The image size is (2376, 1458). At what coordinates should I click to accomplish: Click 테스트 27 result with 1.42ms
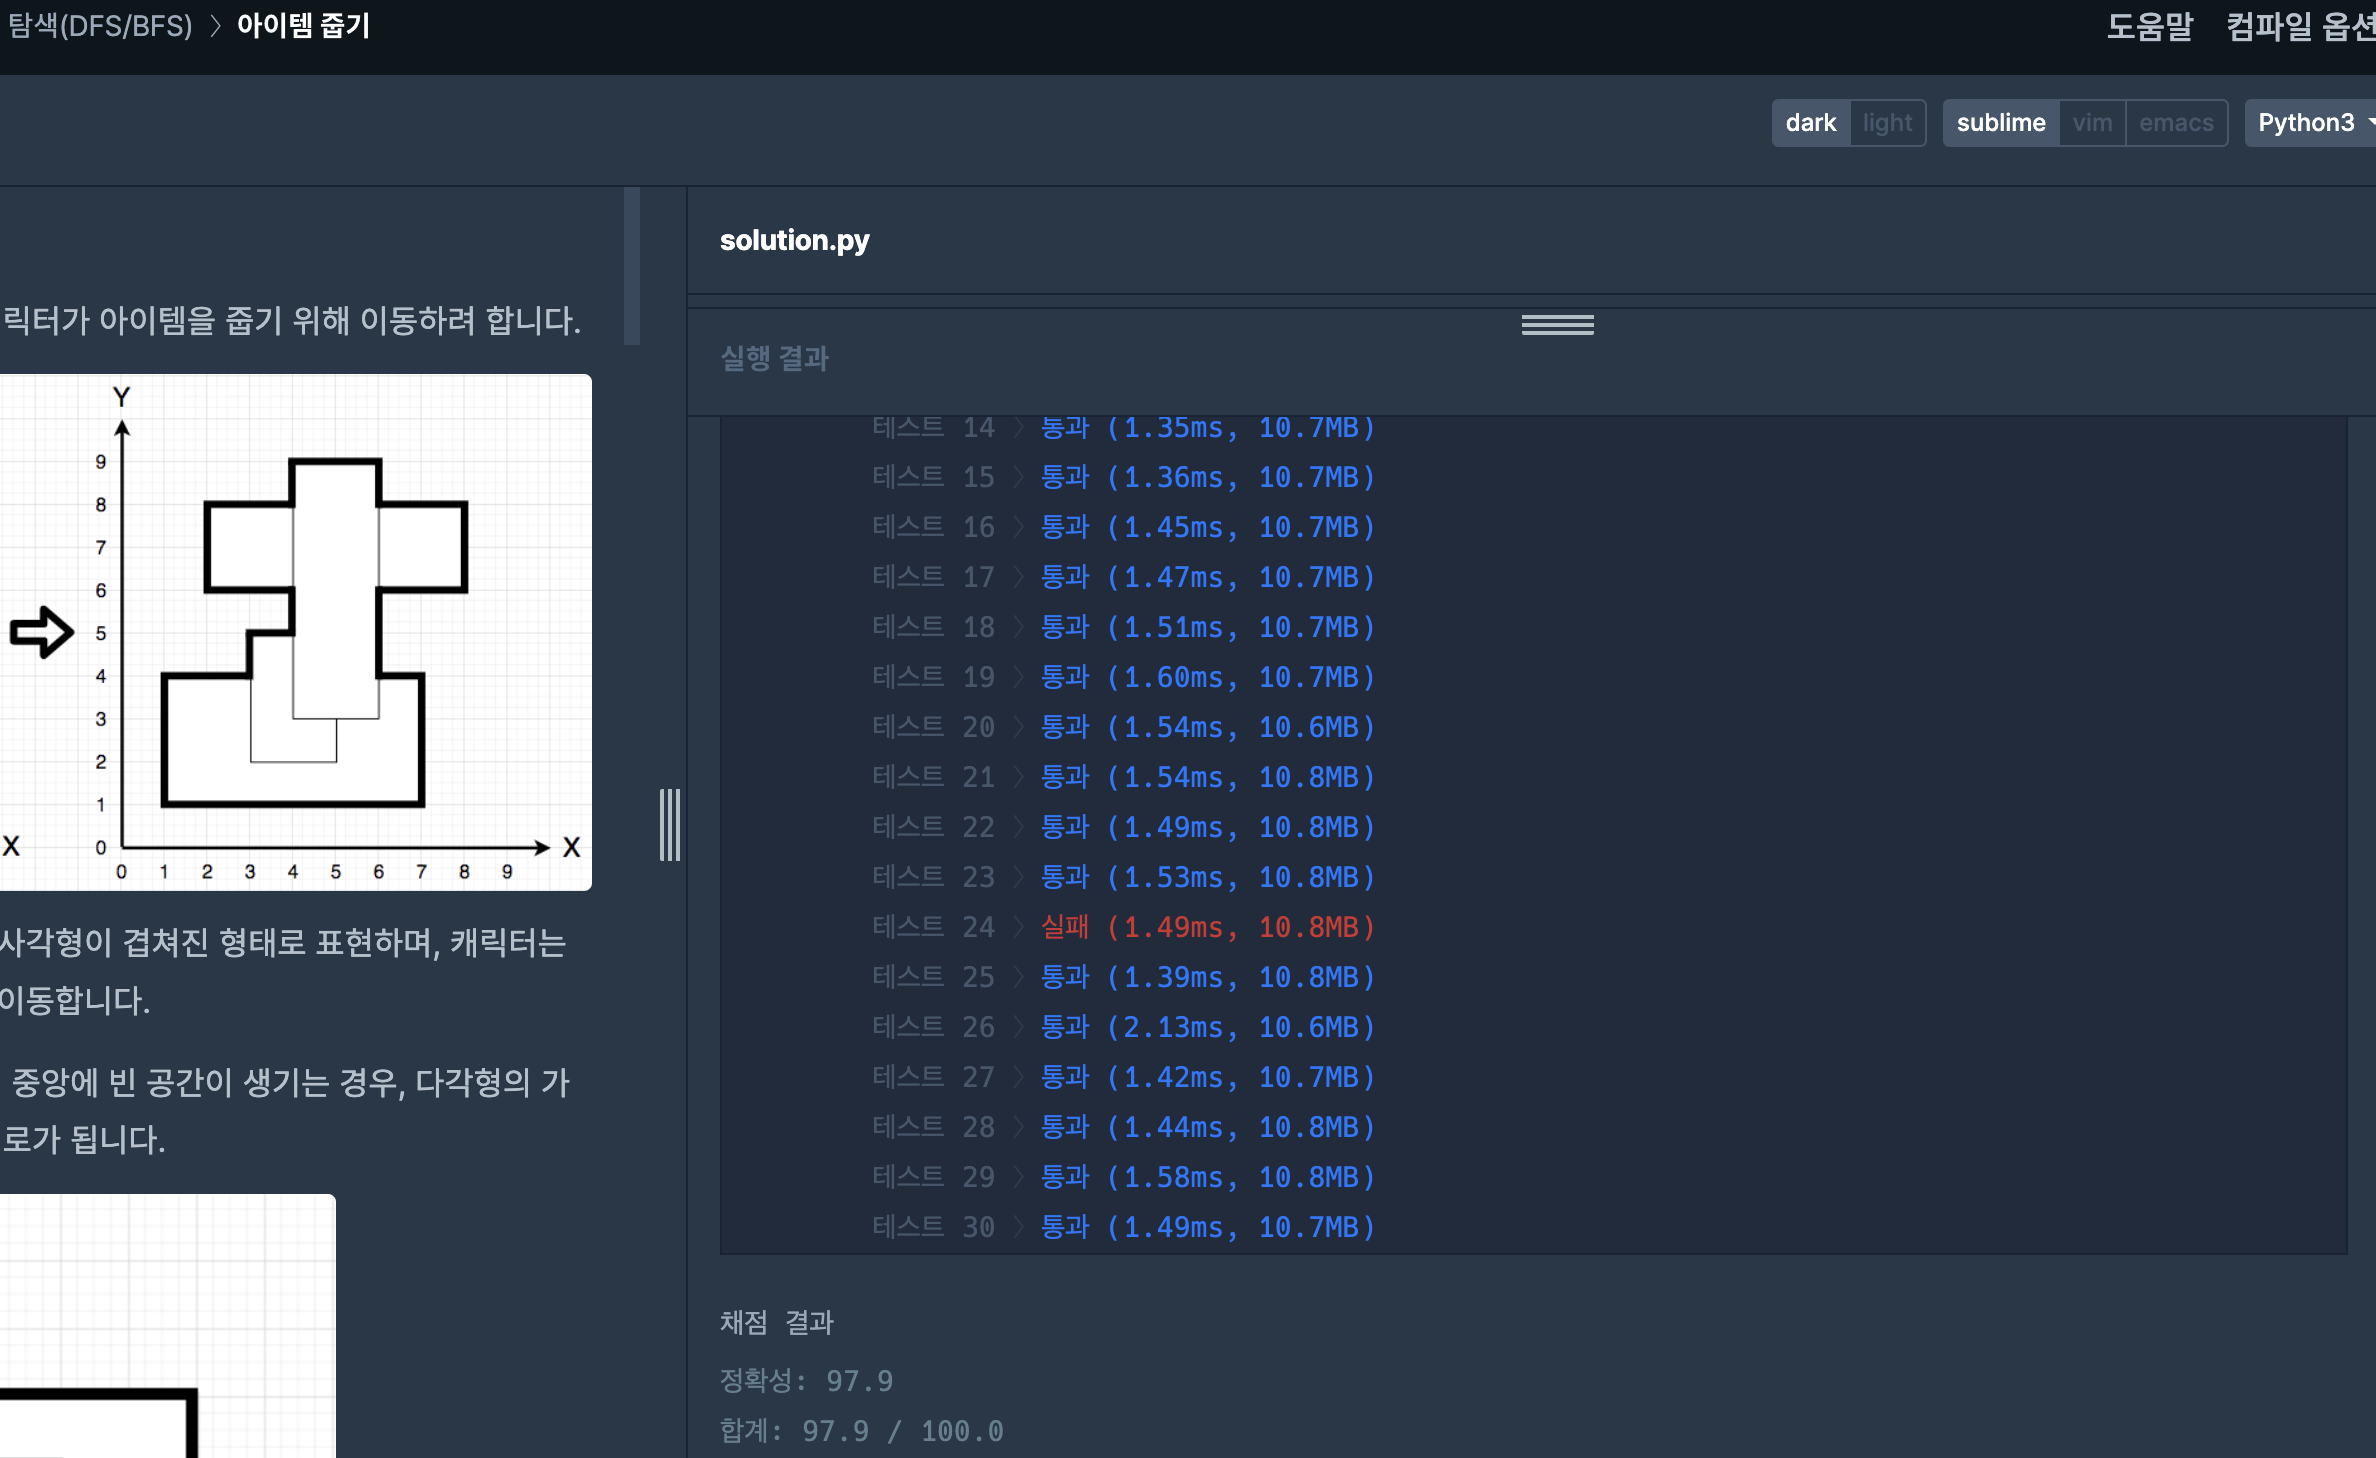(x=1124, y=1077)
